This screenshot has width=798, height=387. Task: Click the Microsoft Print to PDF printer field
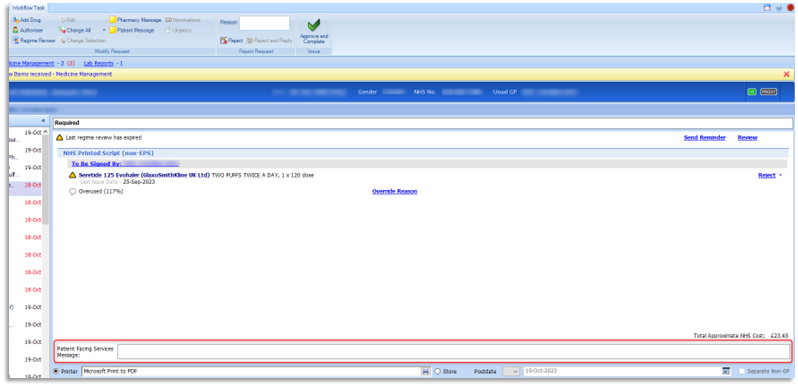coord(251,372)
